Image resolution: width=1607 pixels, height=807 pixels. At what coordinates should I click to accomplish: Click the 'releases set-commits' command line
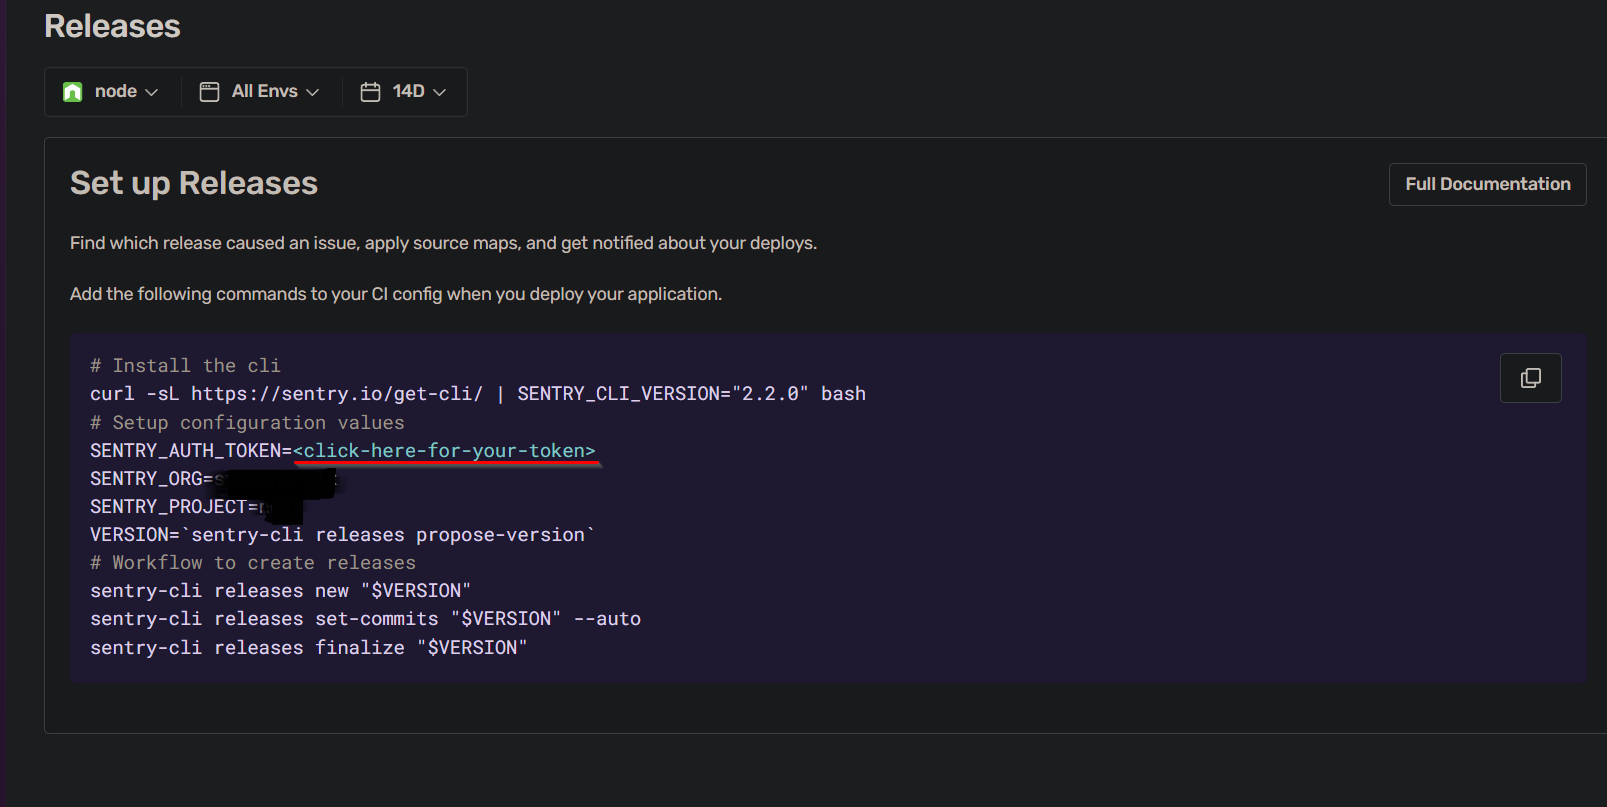[365, 619]
